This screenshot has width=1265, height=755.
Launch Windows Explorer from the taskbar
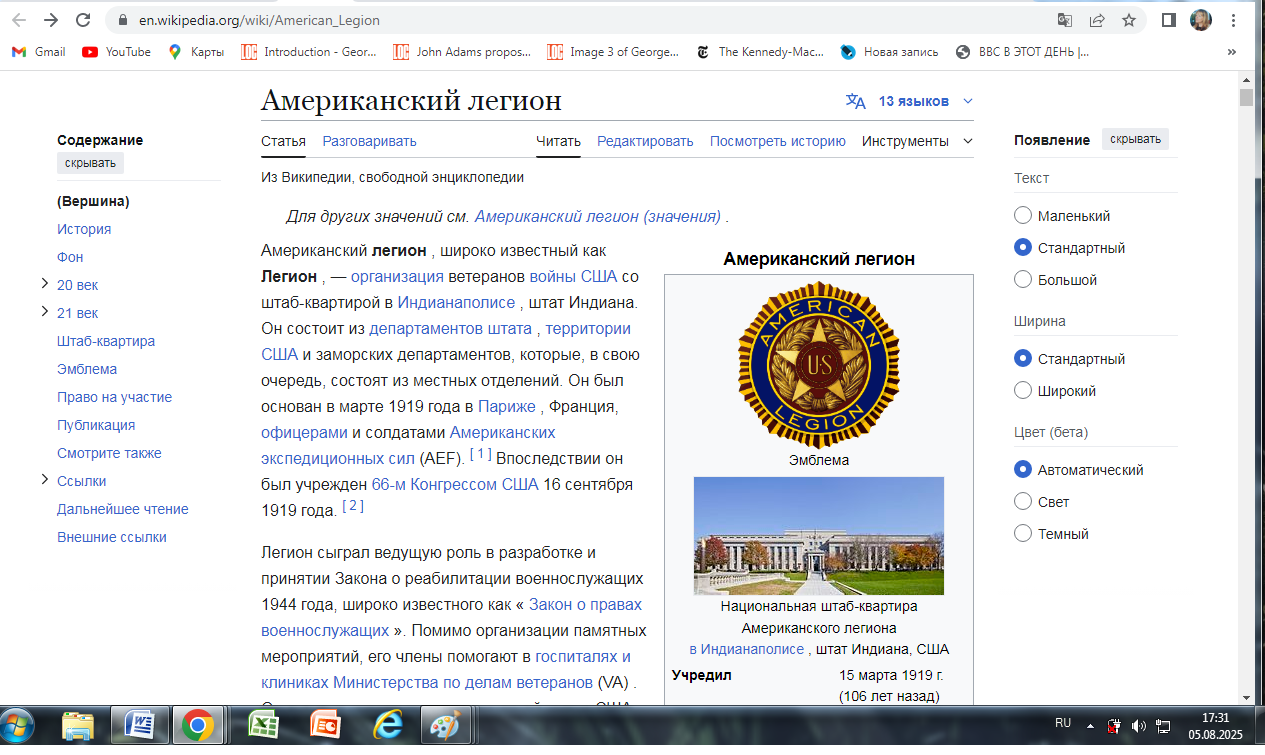[x=78, y=726]
